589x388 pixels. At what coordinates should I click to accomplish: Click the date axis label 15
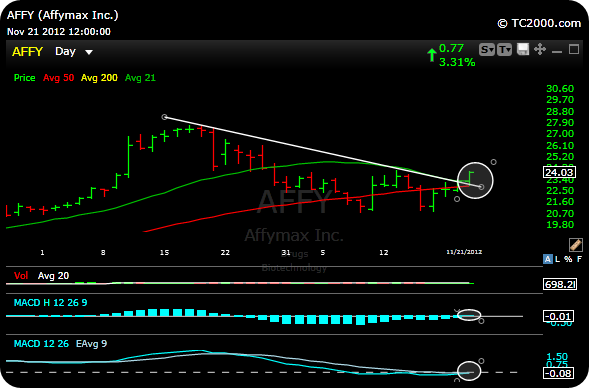pos(164,252)
